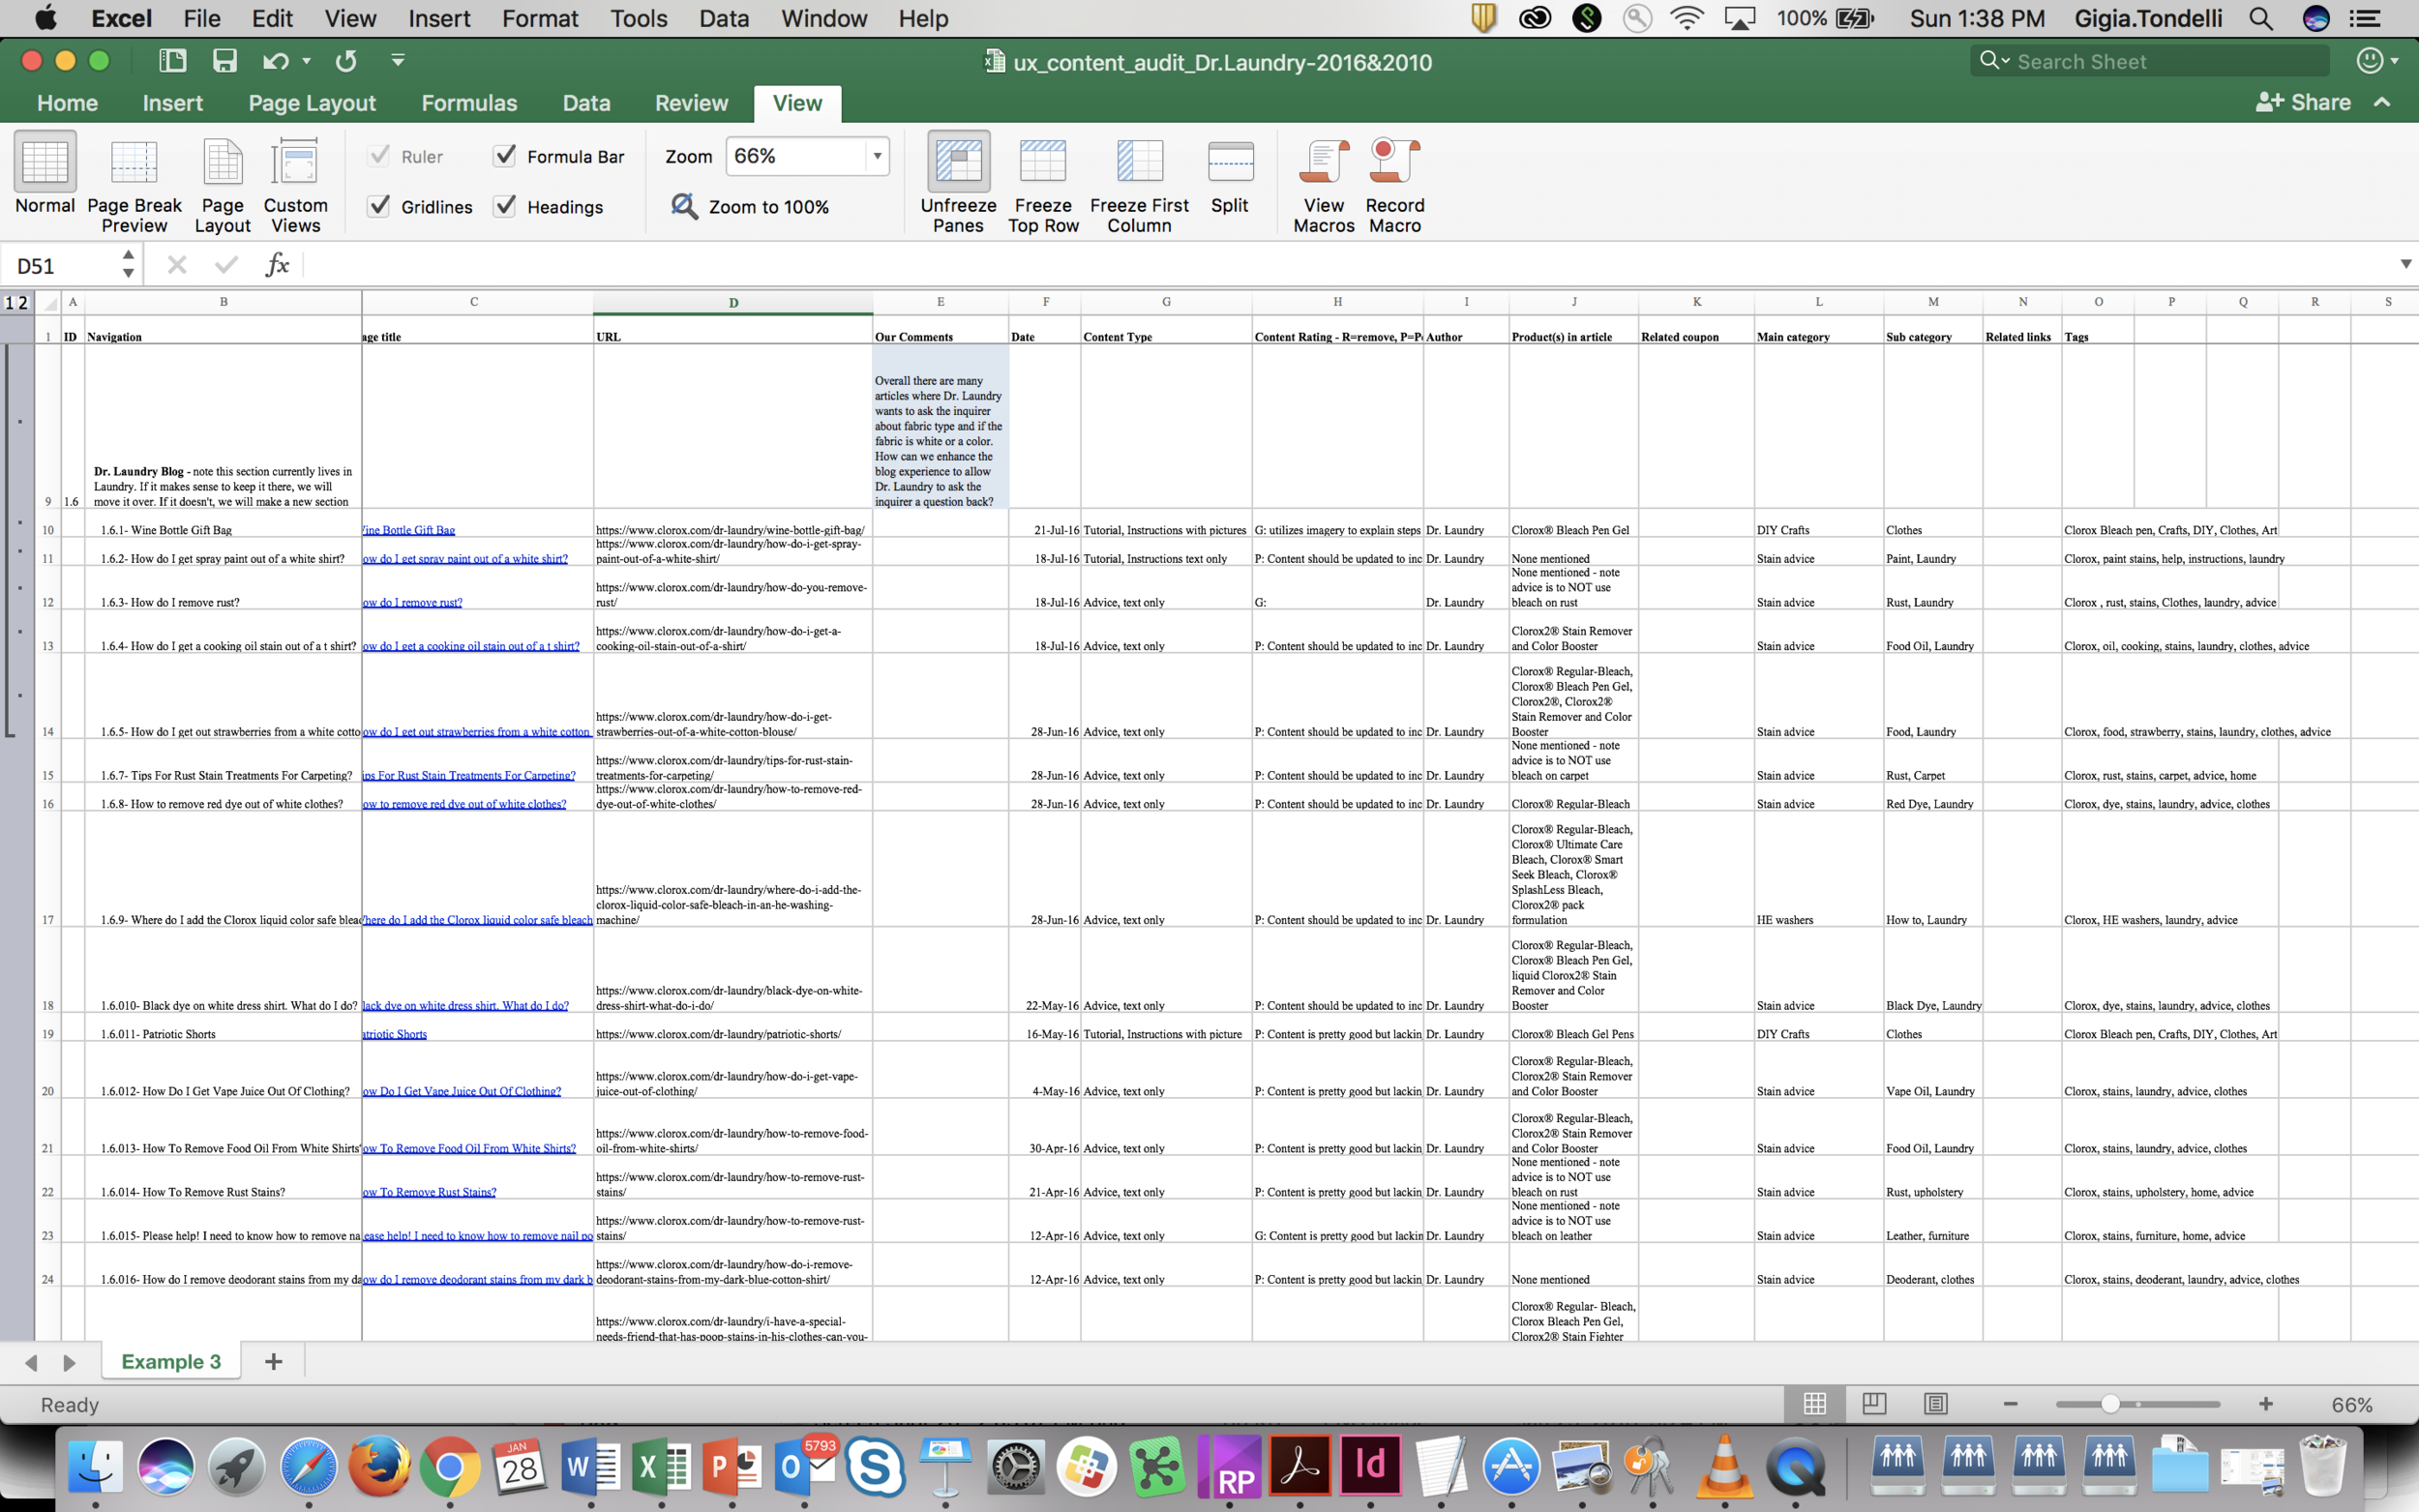The image size is (2419, 1512).
Task: Open Firefox from the Dock
Action: click(x=378, y=1467)
